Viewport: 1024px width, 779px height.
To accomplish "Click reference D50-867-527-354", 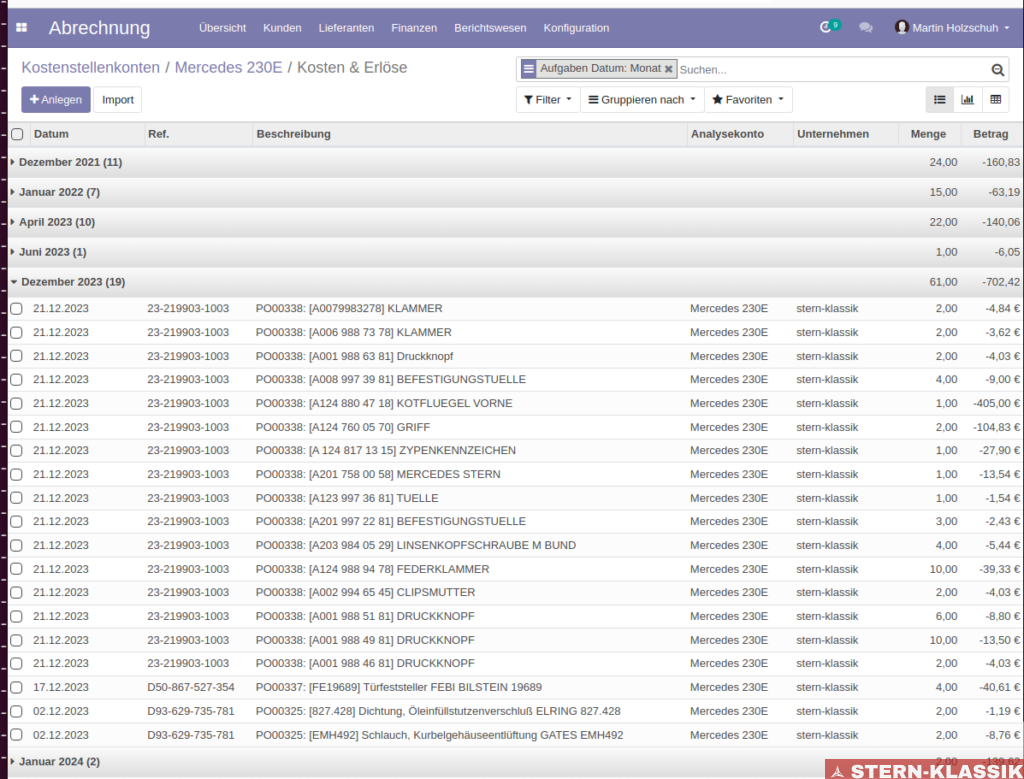I will pyautogui.click(x=191, y=688).
